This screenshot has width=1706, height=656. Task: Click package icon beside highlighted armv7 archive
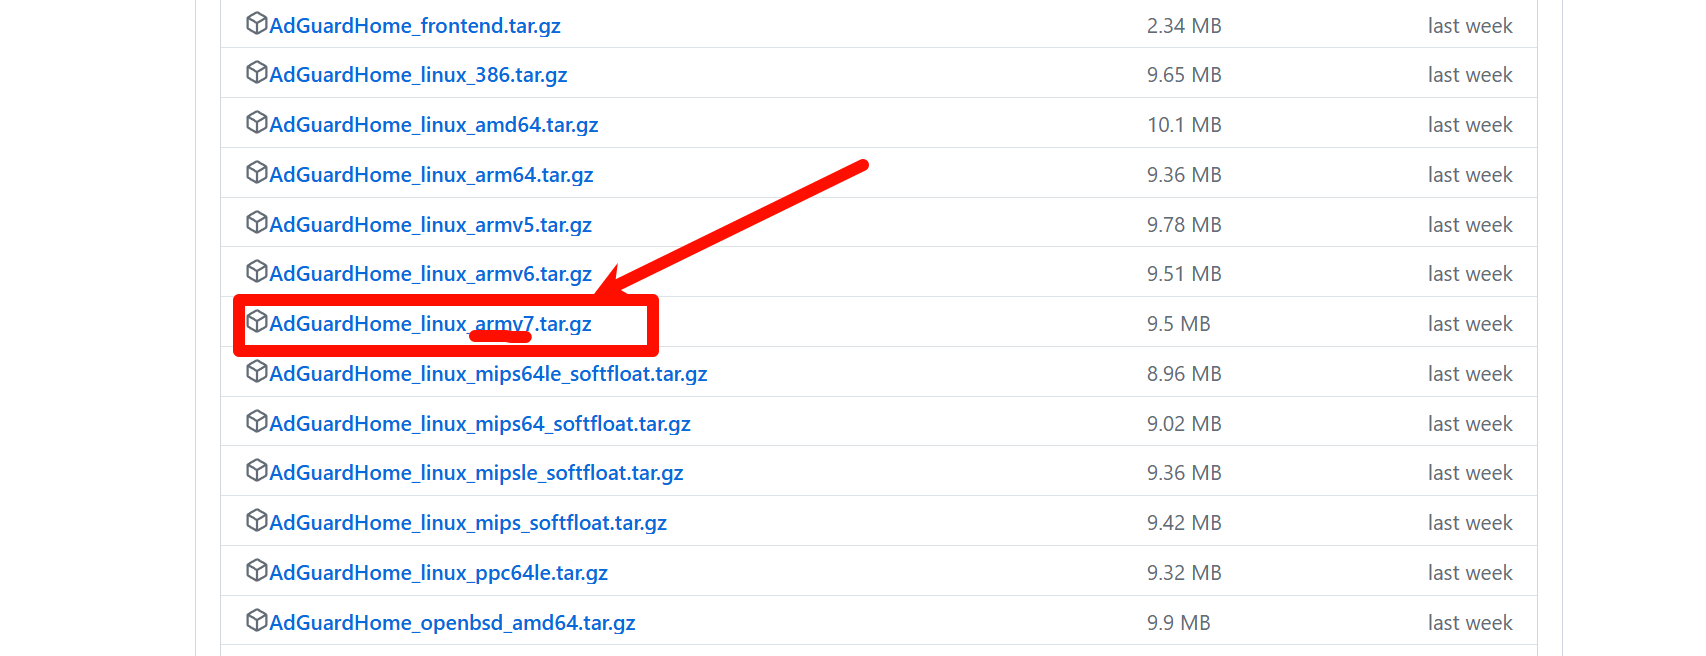coord(257,321)
